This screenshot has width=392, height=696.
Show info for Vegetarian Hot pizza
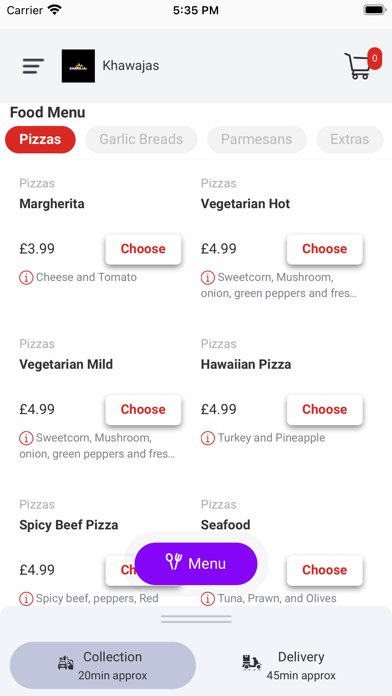[208, 278]
